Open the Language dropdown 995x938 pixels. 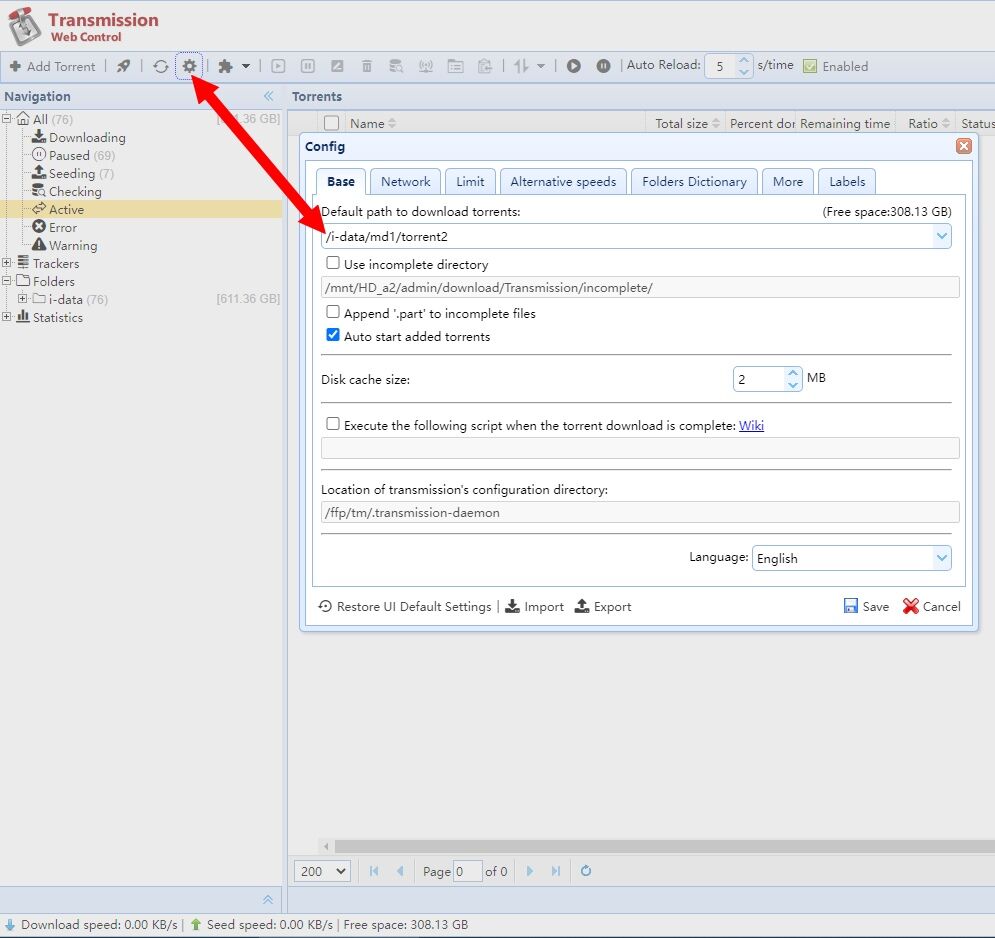click(942, 558)
